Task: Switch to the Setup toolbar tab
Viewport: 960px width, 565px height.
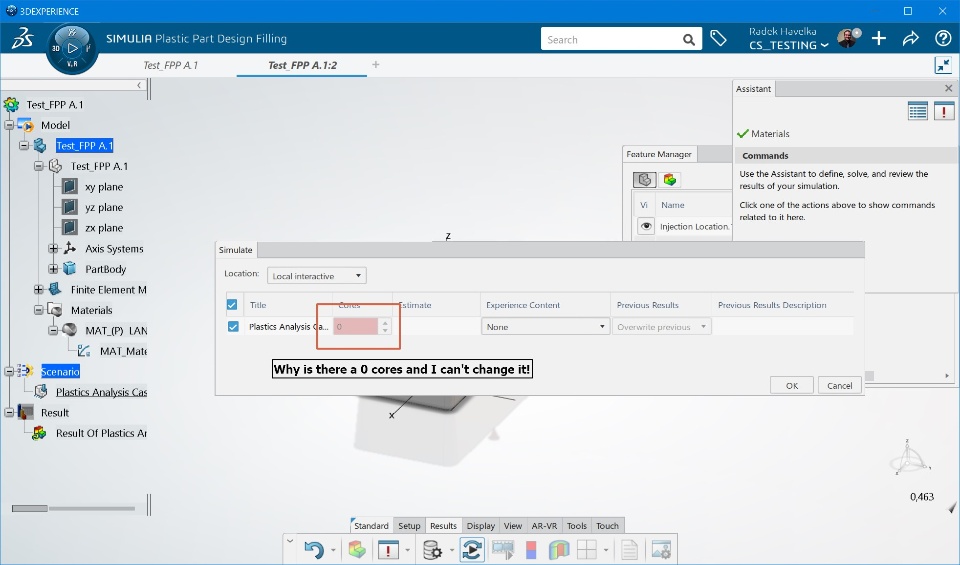Action: 409,526
